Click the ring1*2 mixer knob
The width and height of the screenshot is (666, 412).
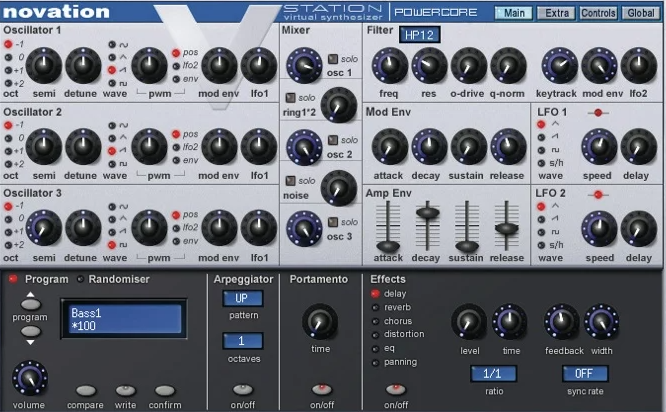tap(338, 105)
